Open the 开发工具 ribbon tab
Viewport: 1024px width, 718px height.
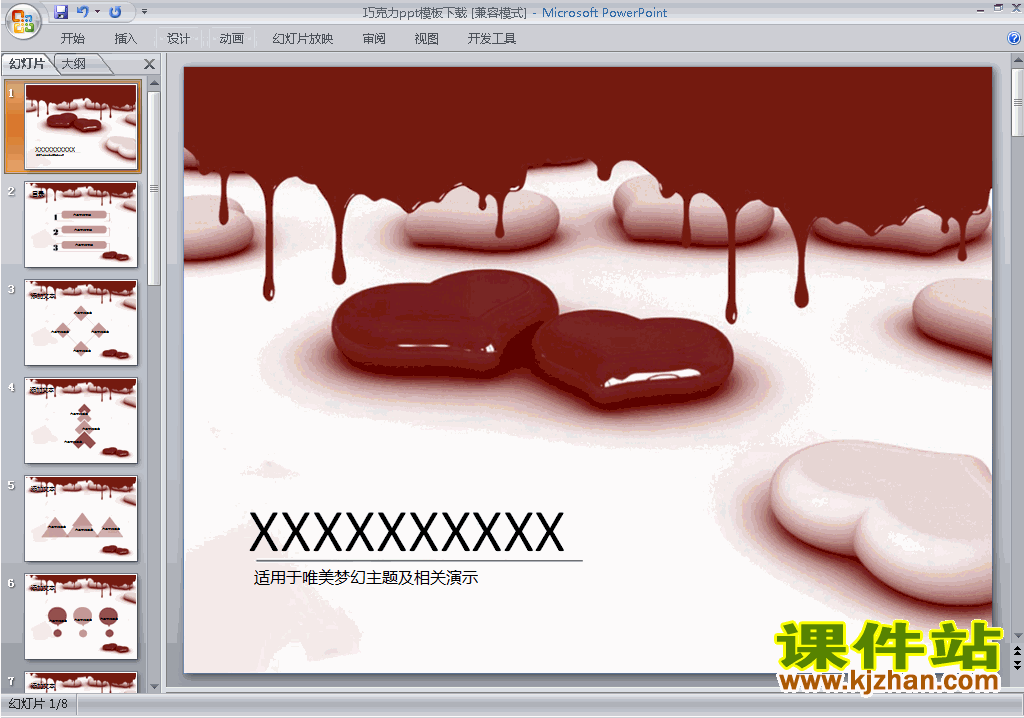click(492, 39)
